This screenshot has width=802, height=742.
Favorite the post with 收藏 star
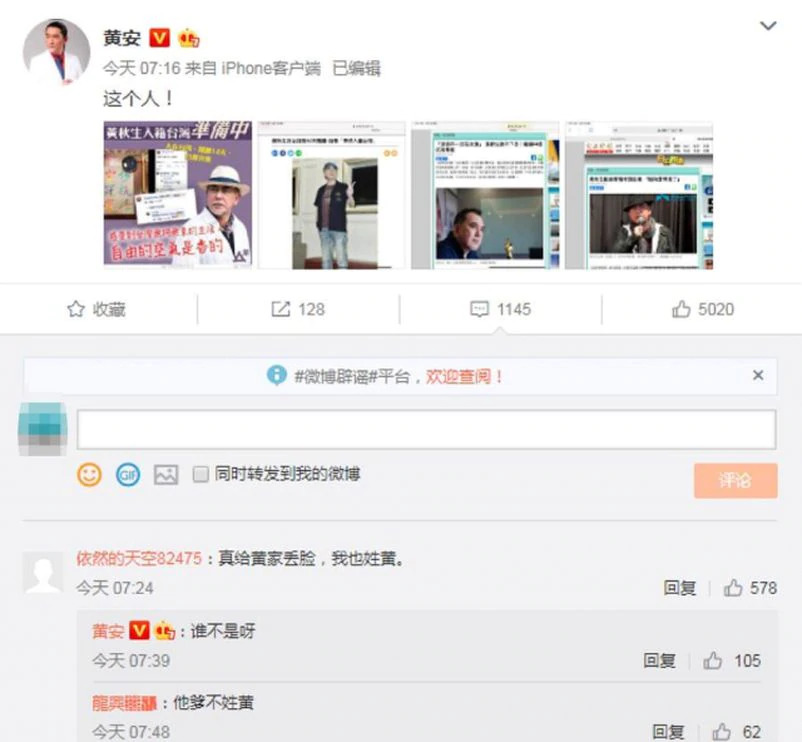96,310
